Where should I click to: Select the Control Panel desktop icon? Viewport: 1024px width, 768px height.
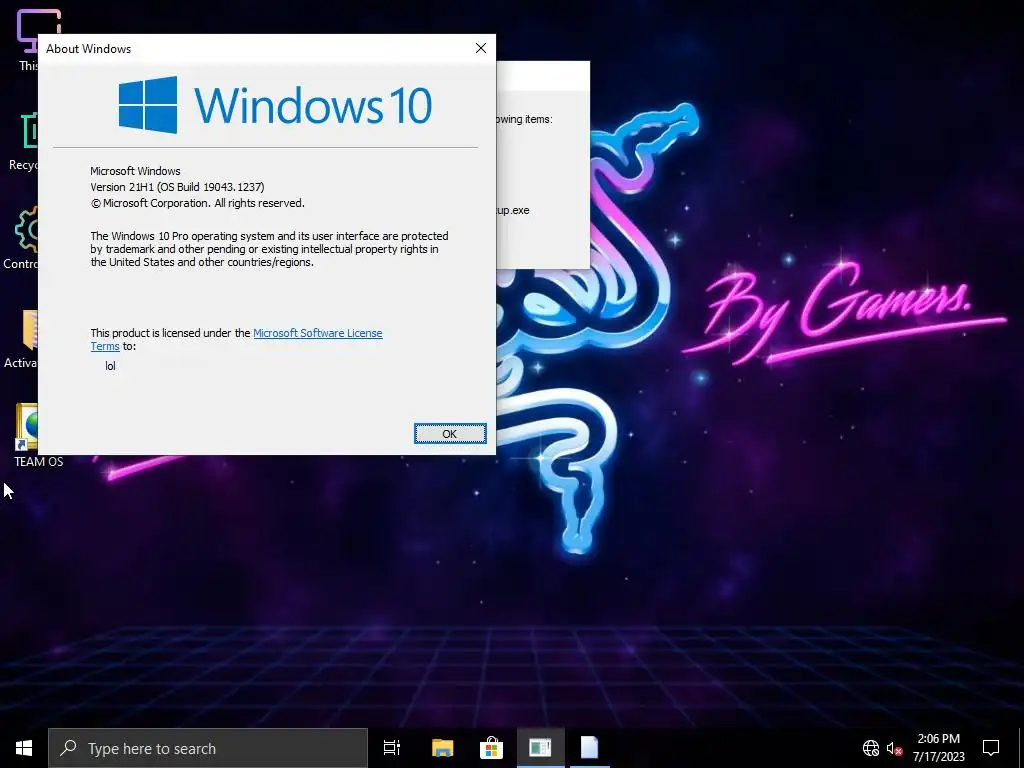(21, 238)
